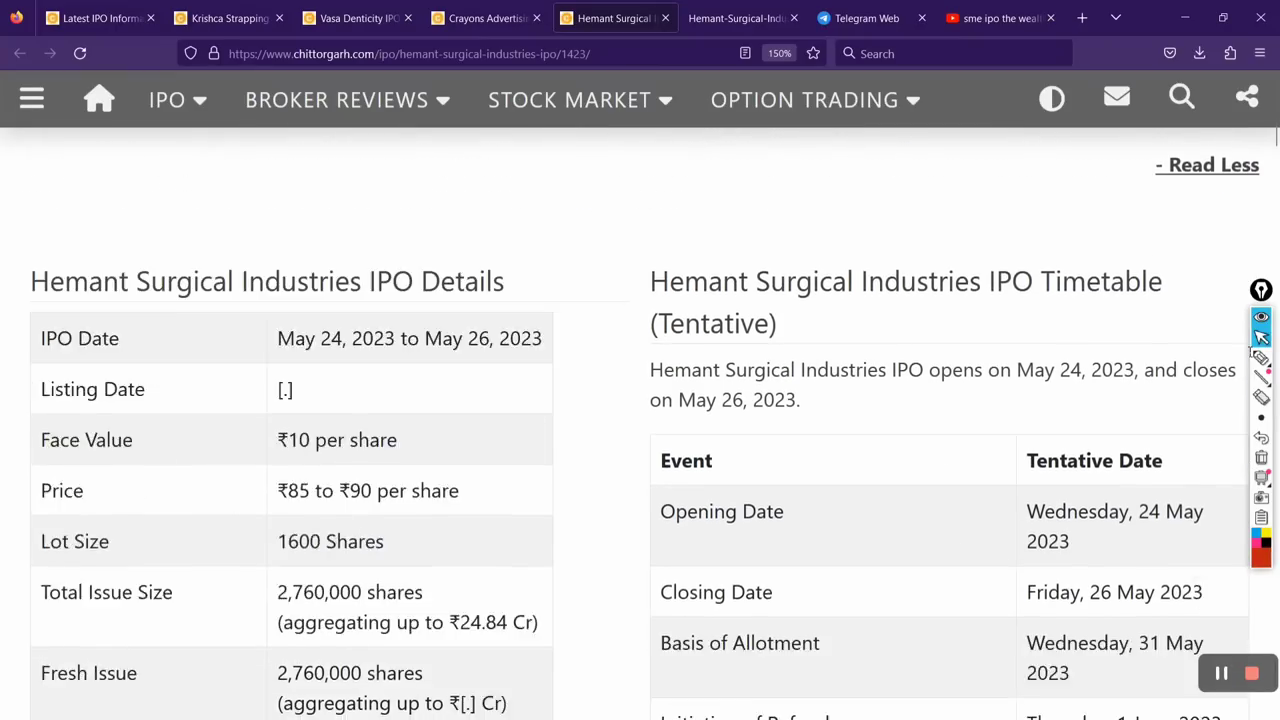This screenshot has width=1280, height=720.
Task: Click the browser Search box
Action: 955,53
